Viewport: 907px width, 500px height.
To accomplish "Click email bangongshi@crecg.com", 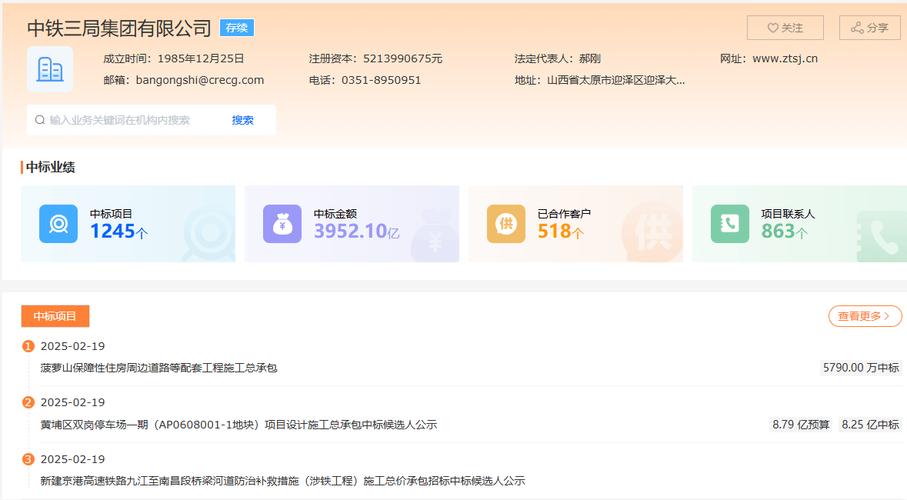I will (200, 80).
